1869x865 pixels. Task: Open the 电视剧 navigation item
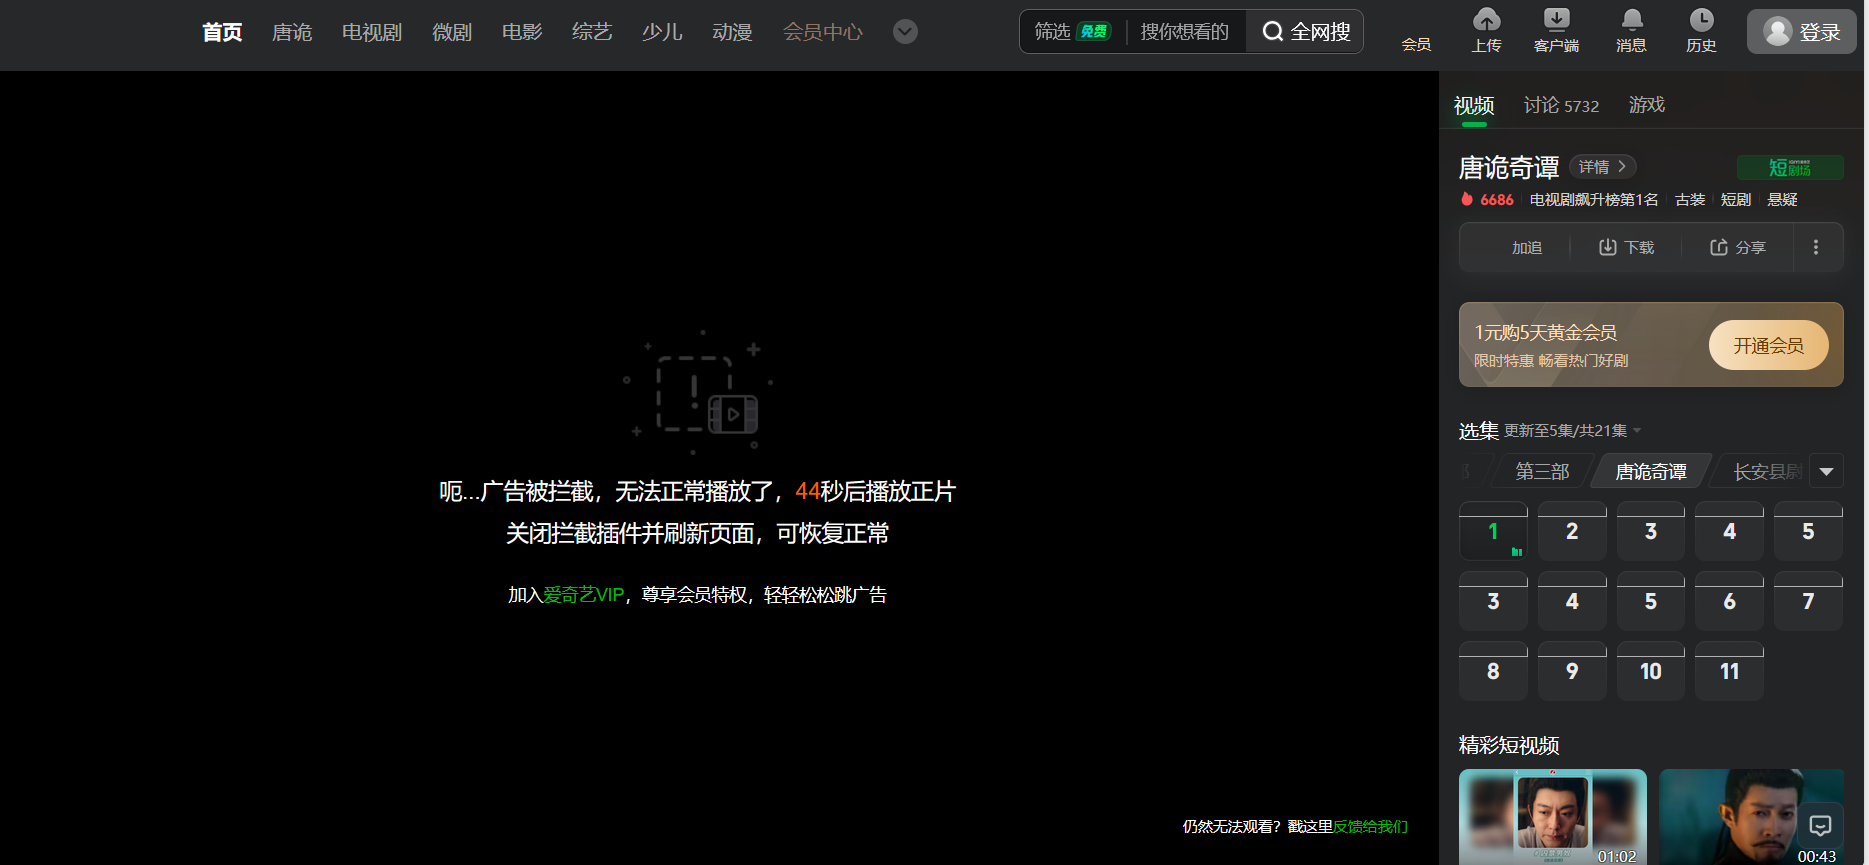pyautogui.click(x=372, y=32)
